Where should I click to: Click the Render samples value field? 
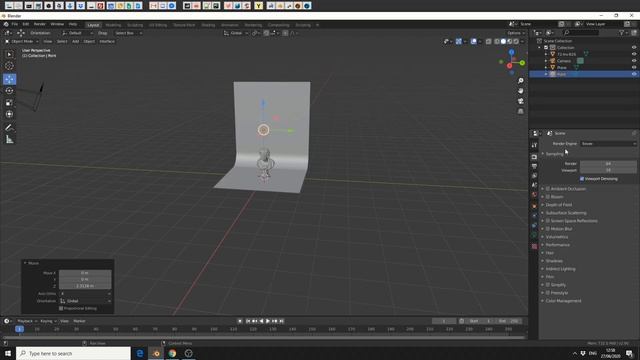[608, 164]
